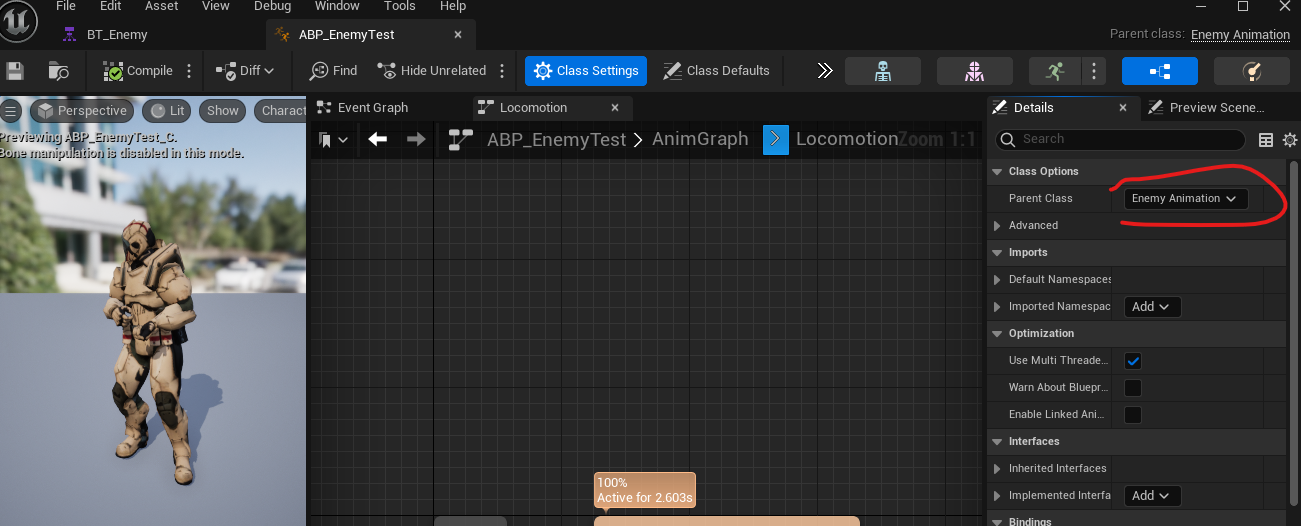Open the Tools menu

(x=400, y=6)
